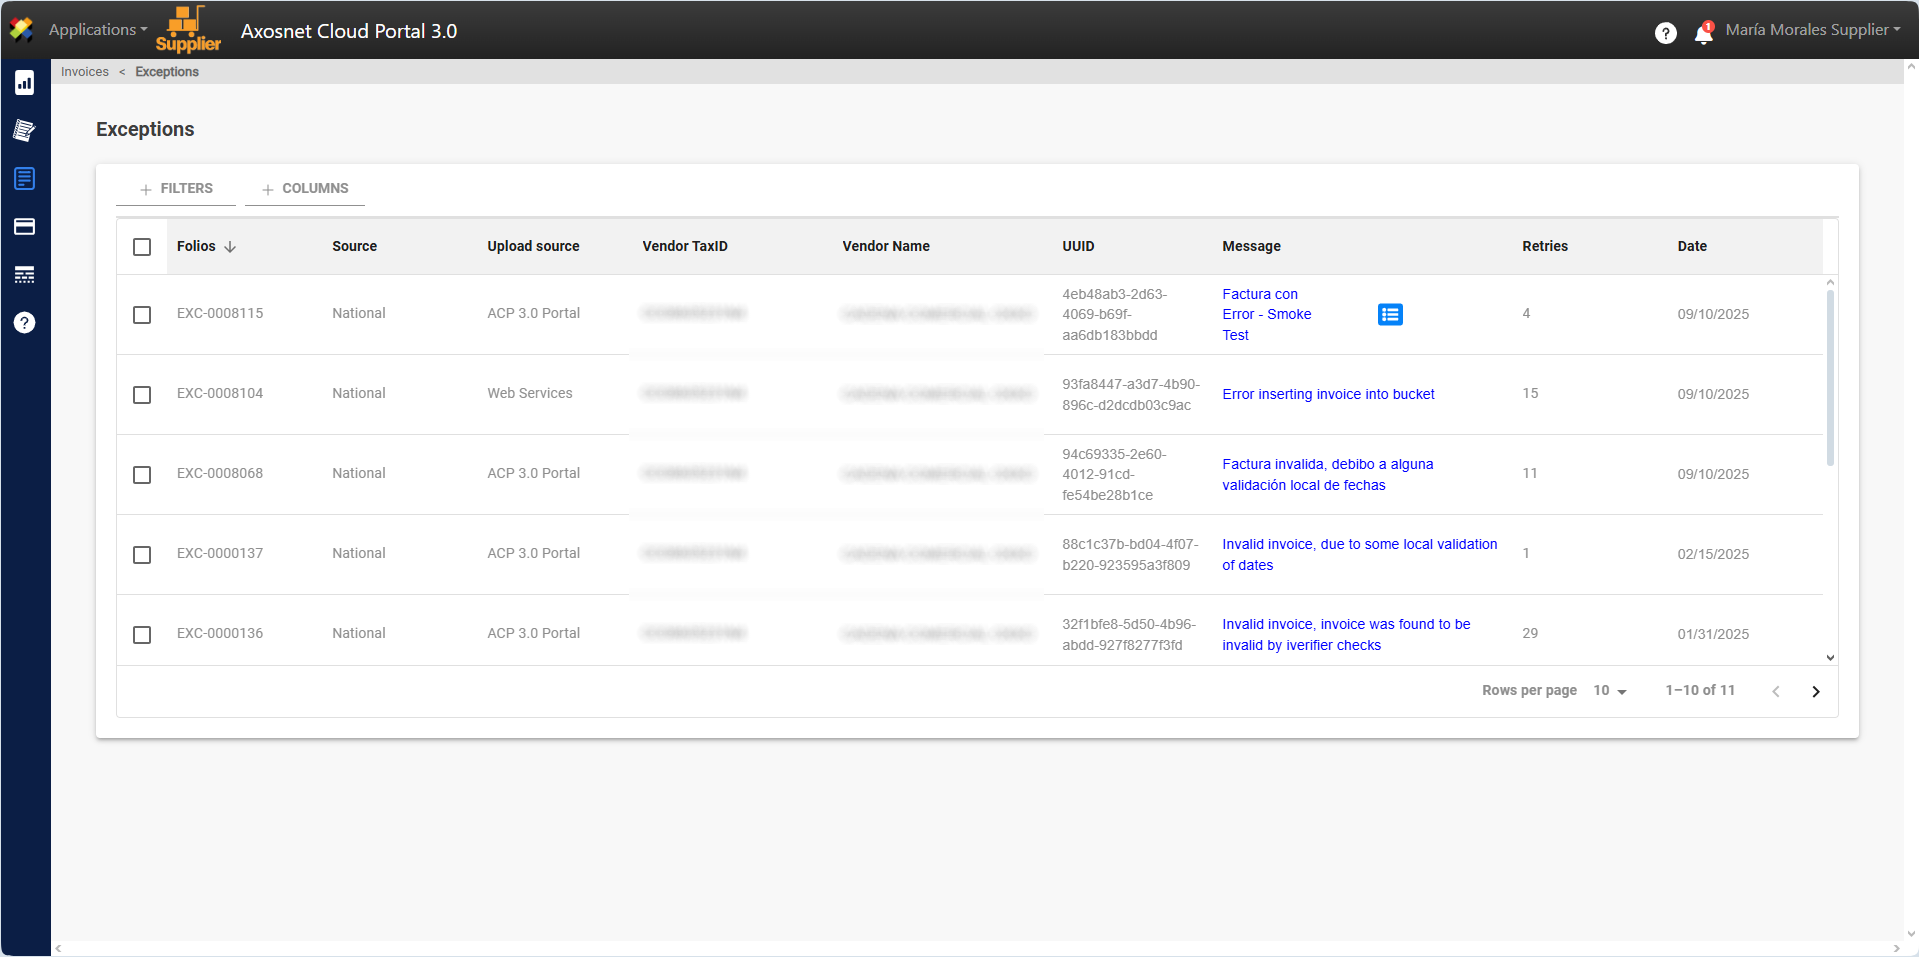Select the checkbox for EXC-0000137
The image size is (1919, 957).
tap(142, 555)
